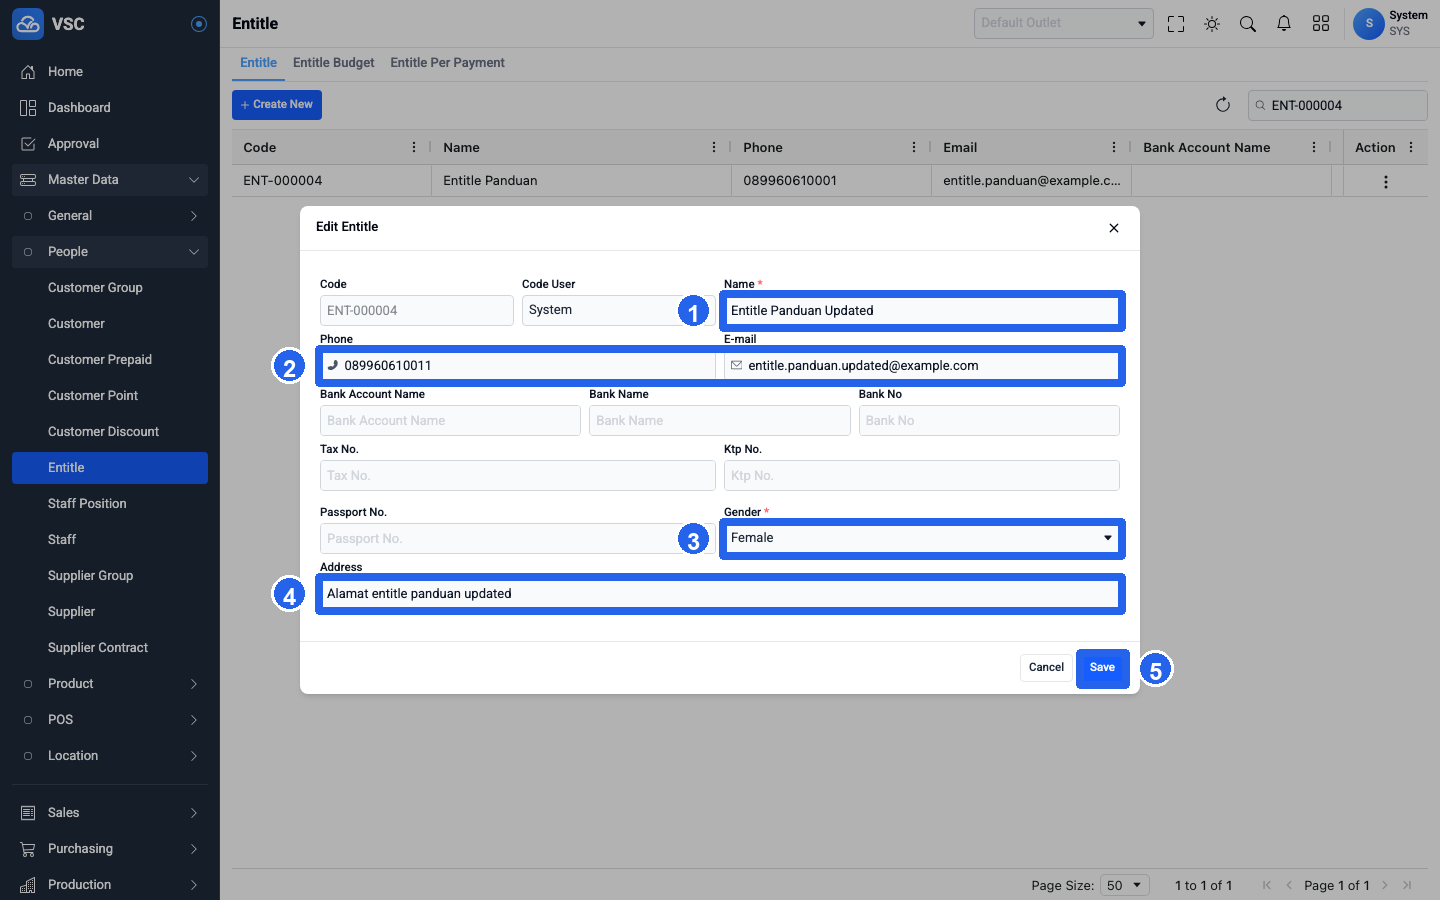Click the Ktp No. field
This screenshot has height=900, width=1440.
pyautogui.click(x=922, y=476)
